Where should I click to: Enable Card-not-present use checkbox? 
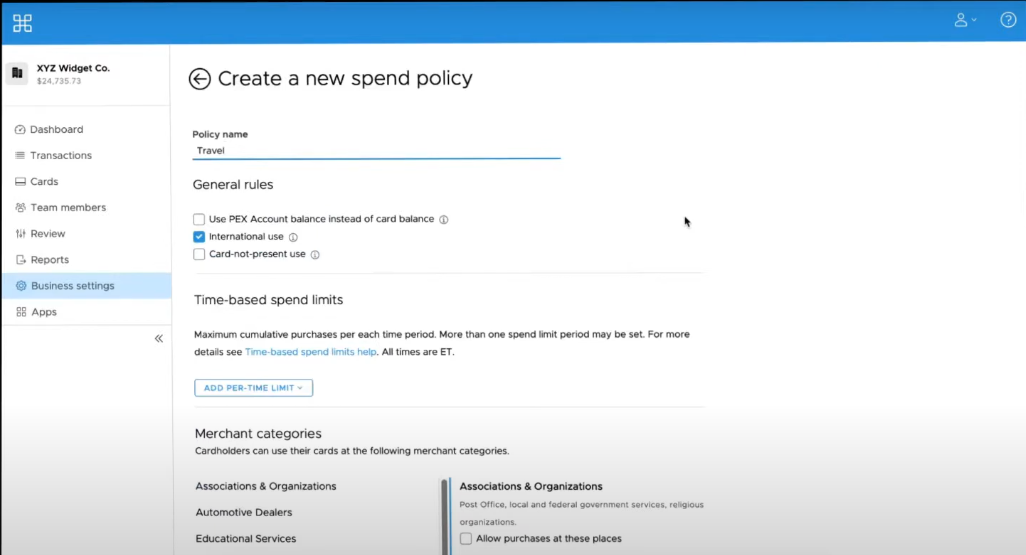click(199, 255)
